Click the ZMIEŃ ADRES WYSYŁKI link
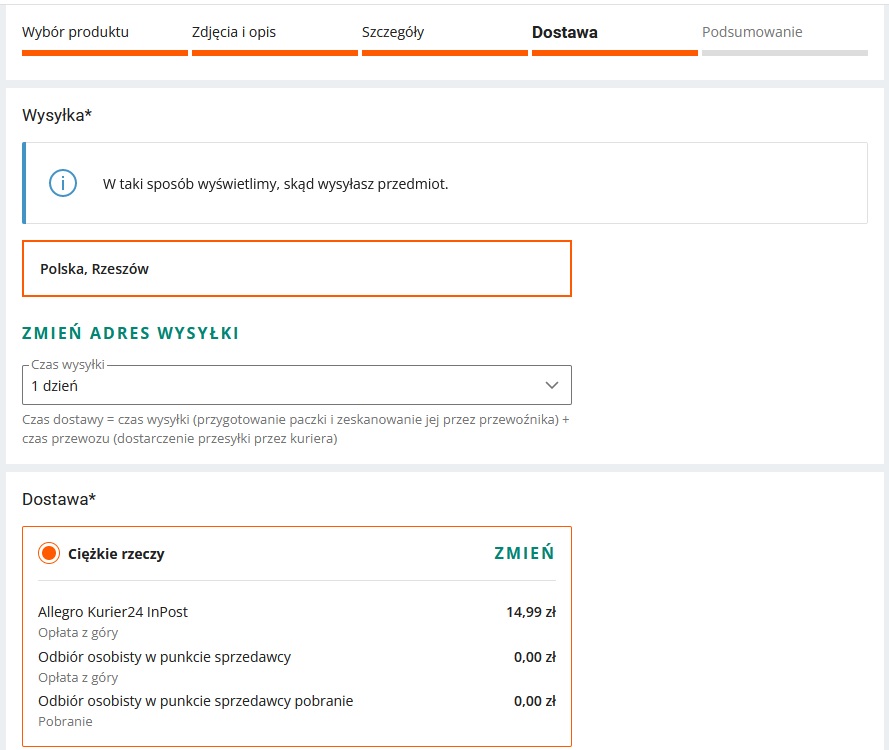889x750 pixels. click(131, 334)
